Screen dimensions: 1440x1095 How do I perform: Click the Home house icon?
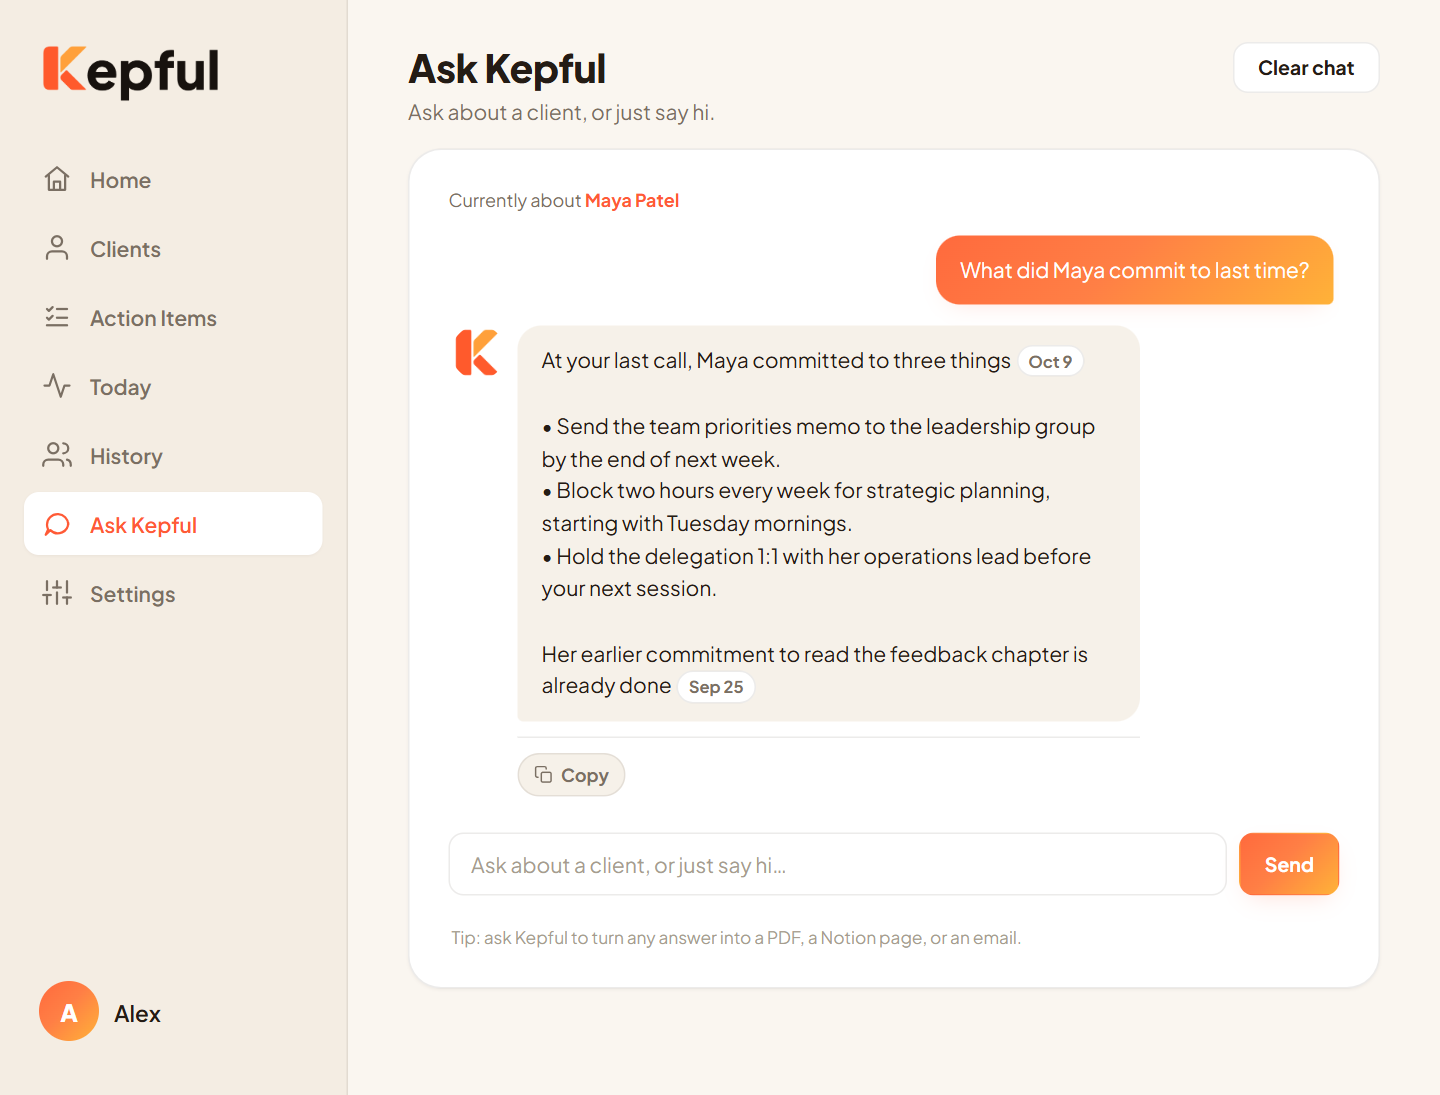pos(57,179)
